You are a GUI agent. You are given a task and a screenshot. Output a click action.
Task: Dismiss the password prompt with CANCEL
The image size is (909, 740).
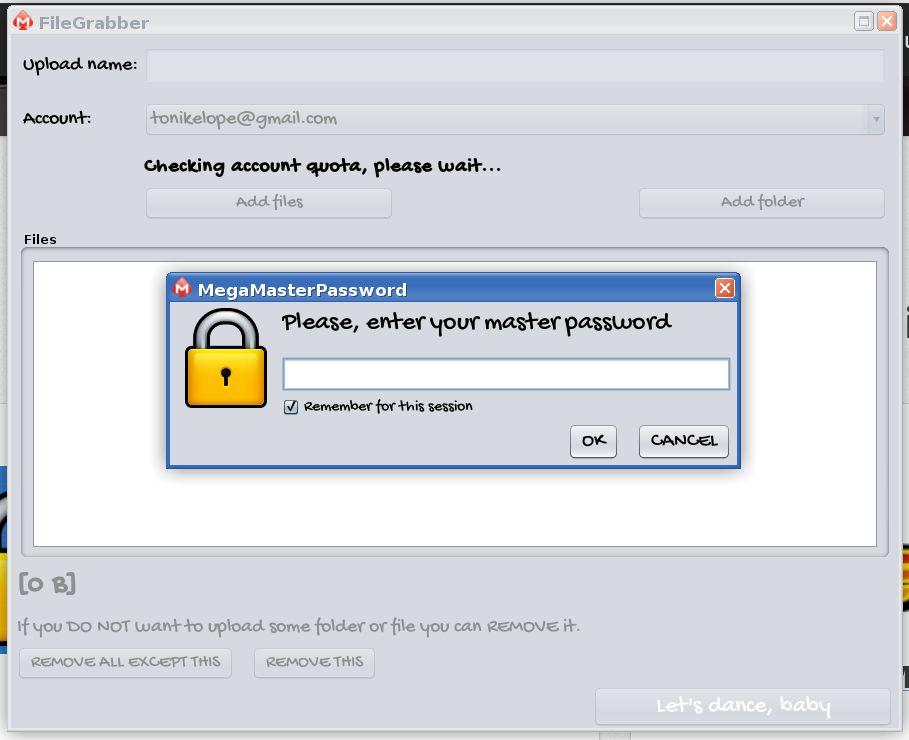point(683,441)
